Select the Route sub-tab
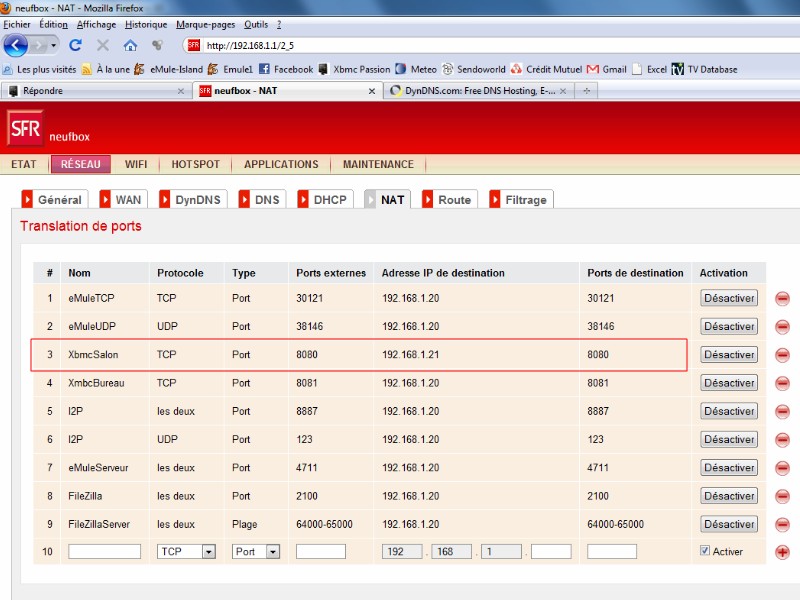 pos(449,199)
